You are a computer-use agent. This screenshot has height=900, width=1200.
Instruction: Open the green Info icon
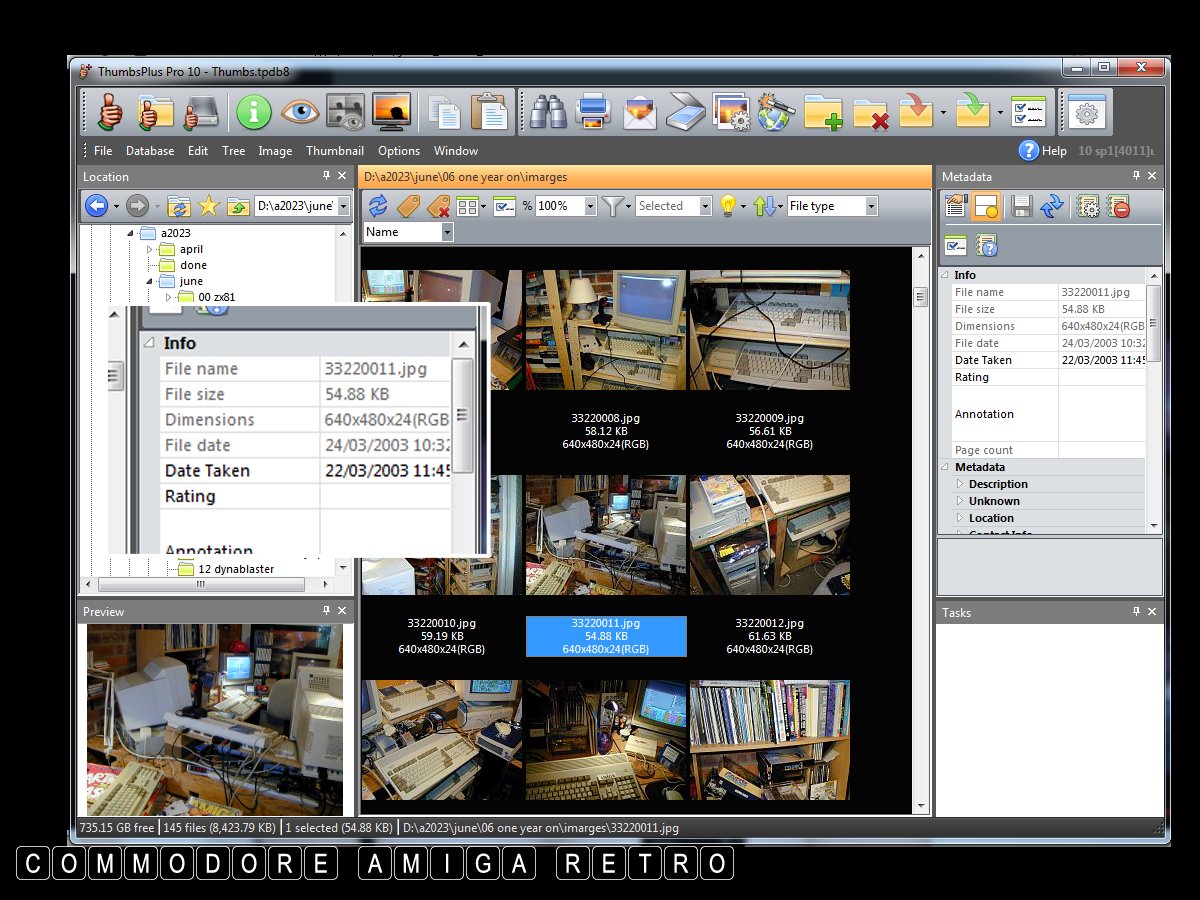point(254,112)
